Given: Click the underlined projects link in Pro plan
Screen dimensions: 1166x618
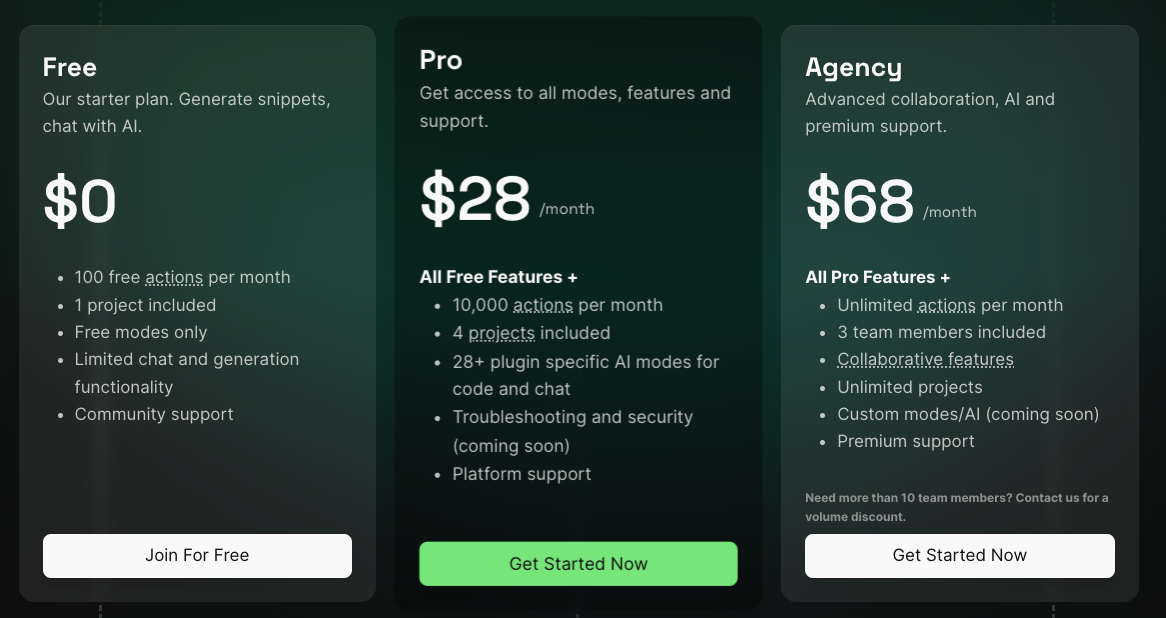Looking at the screenshot, I should click(x=500, y=333).
